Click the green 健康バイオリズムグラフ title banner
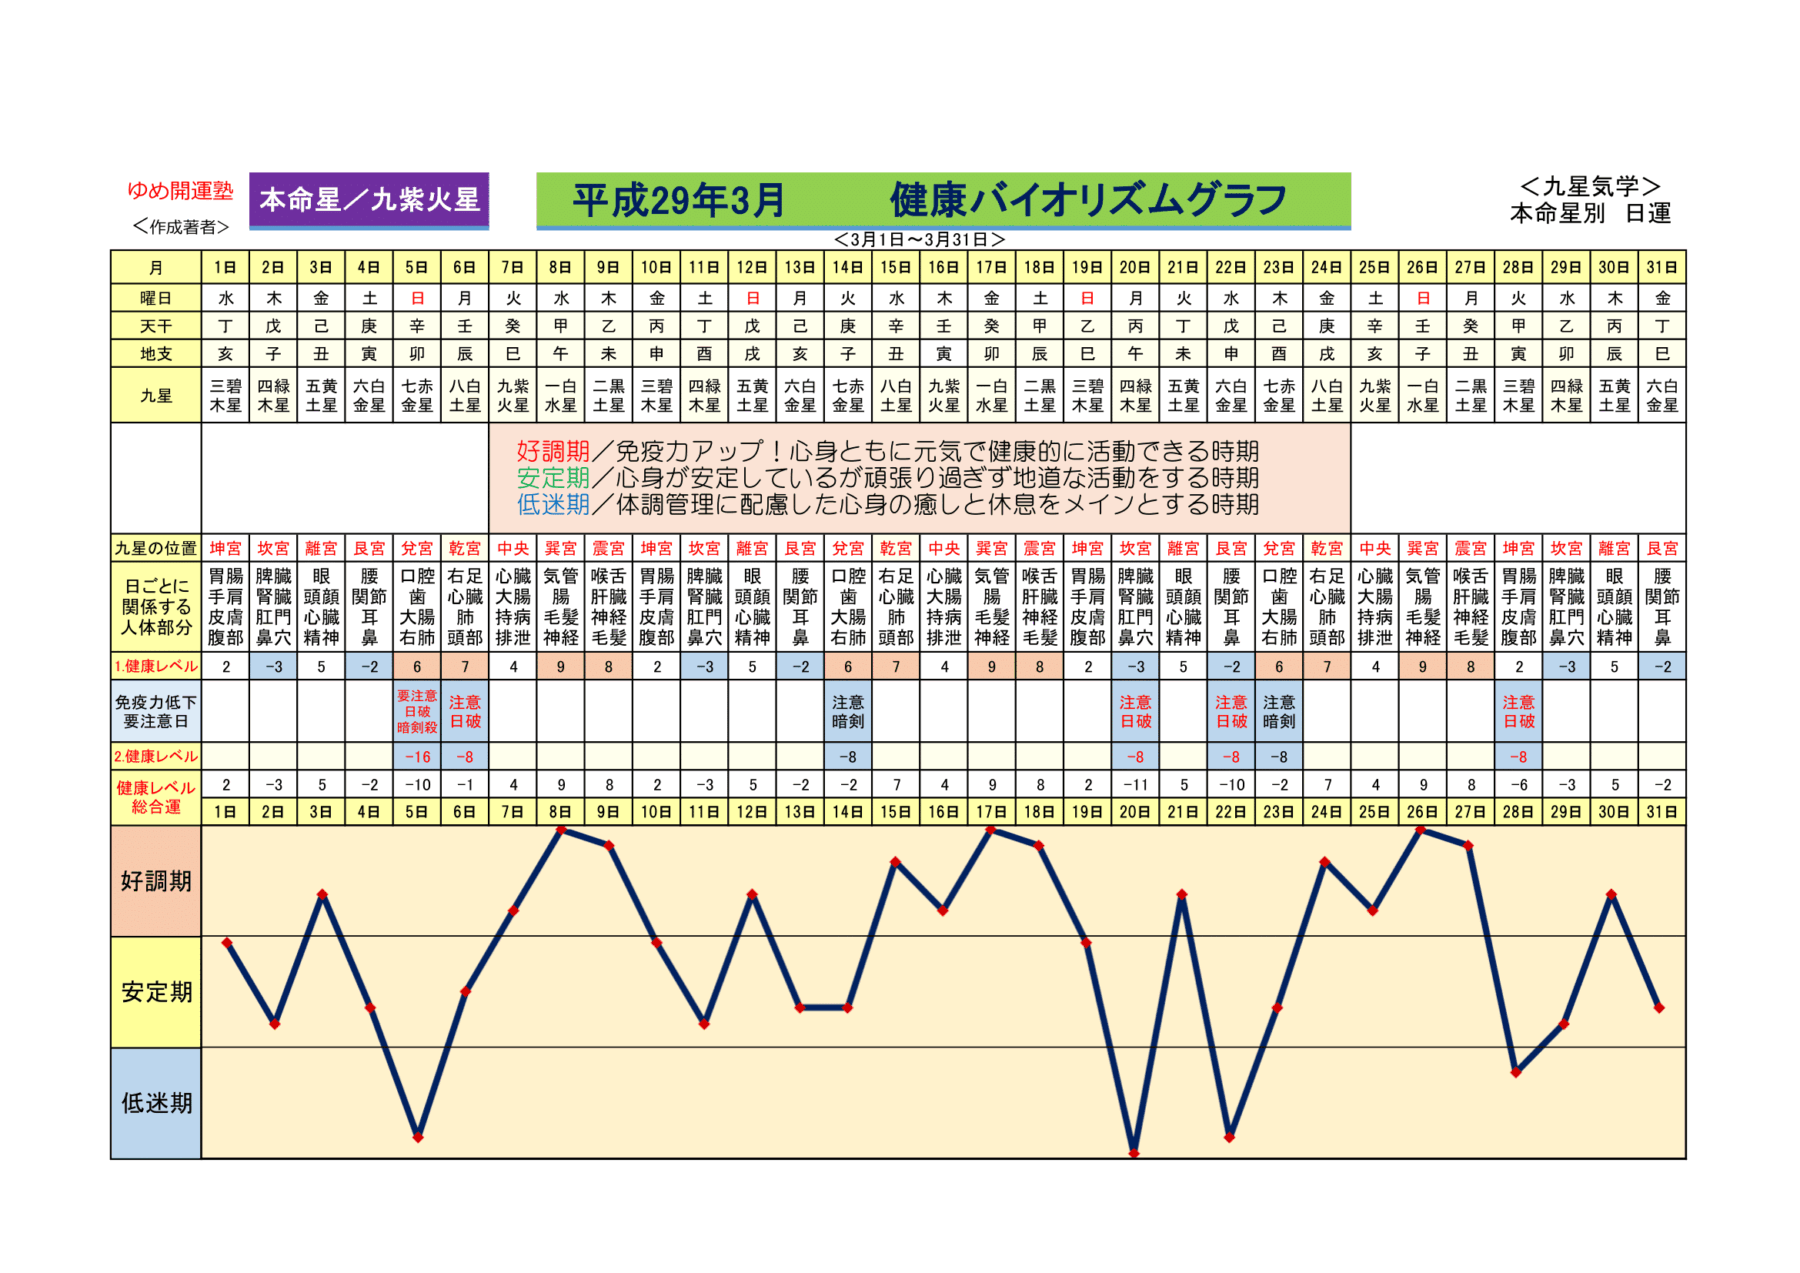 click(x=942, y=200)
